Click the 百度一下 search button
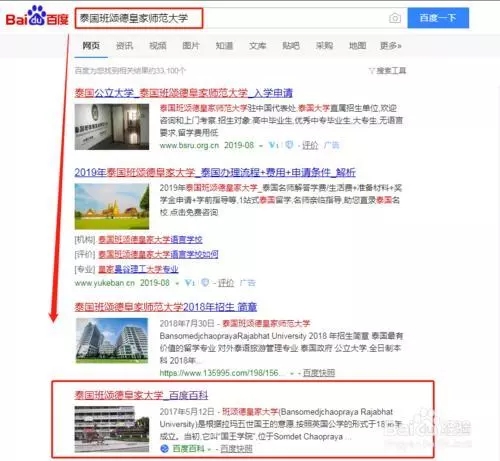The height and width of the screenshot is (461, 500). click(x=438, y=18)
